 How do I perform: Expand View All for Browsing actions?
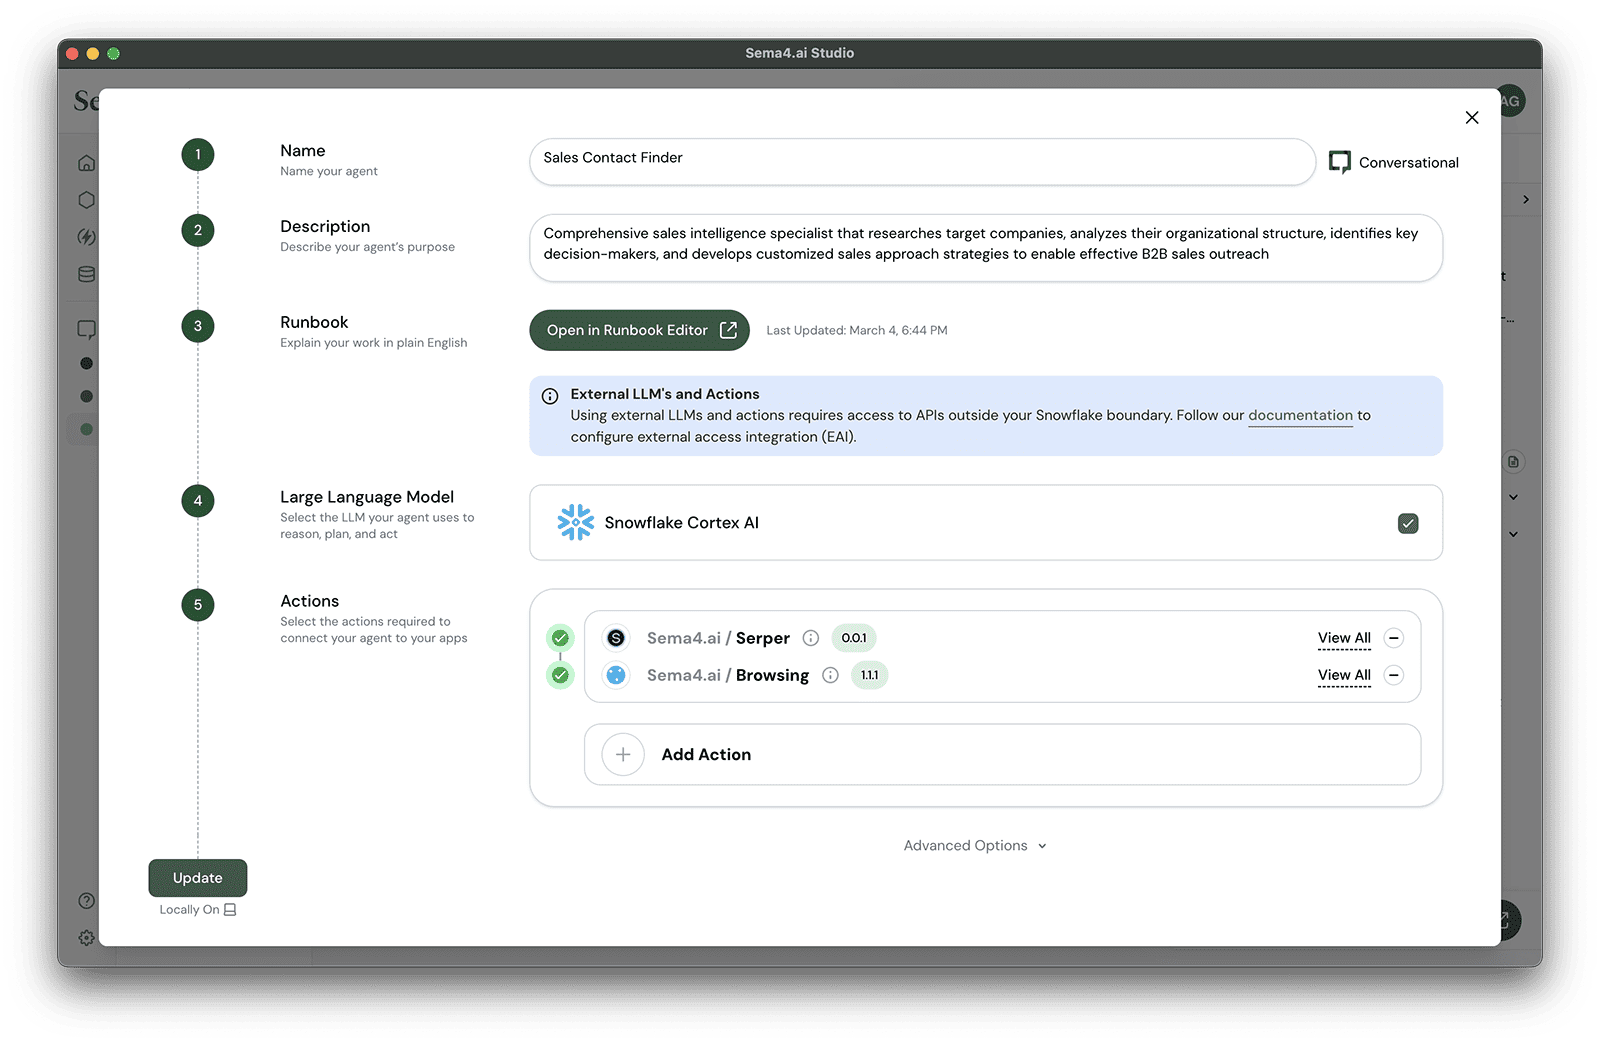click(x=1343, y=675)
